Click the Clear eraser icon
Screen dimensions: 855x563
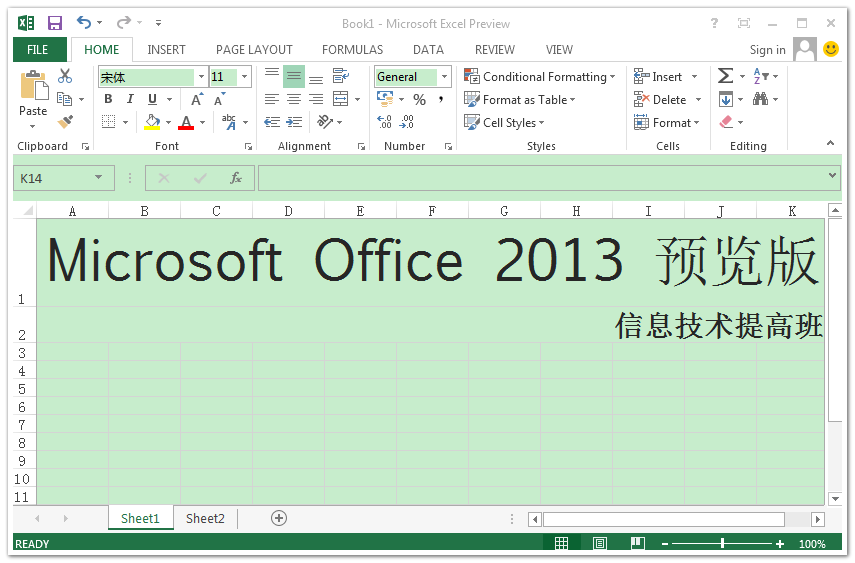726,122
